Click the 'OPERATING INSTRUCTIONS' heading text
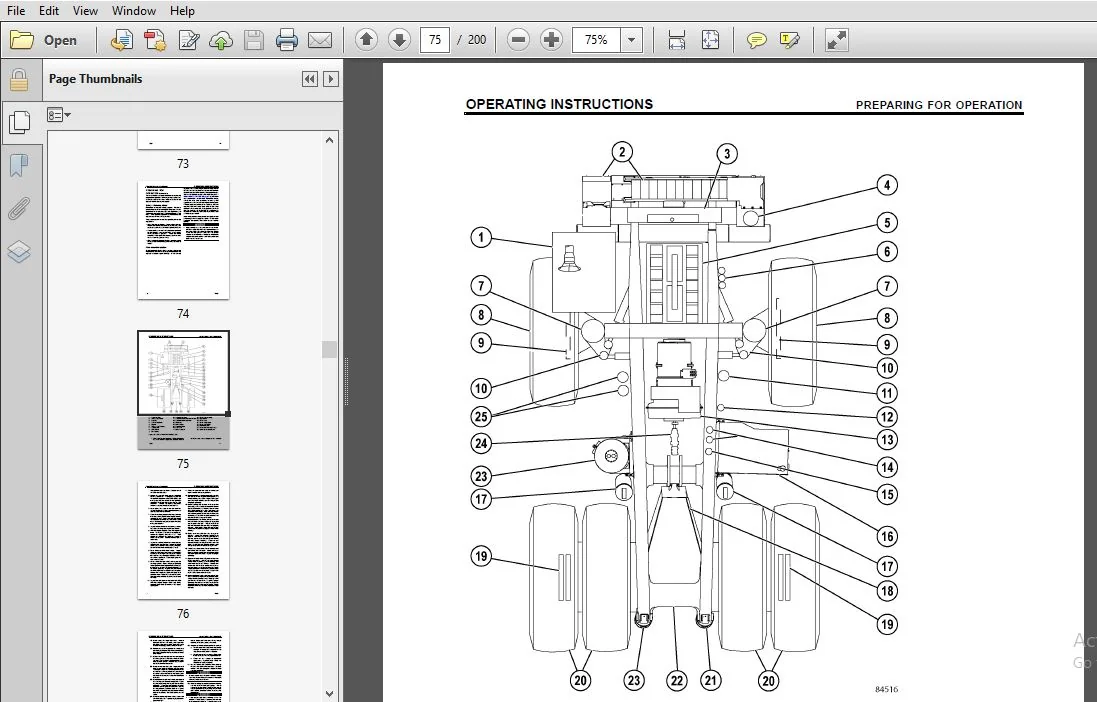The height and width of the screenshot is (702, 1097). 559,104
